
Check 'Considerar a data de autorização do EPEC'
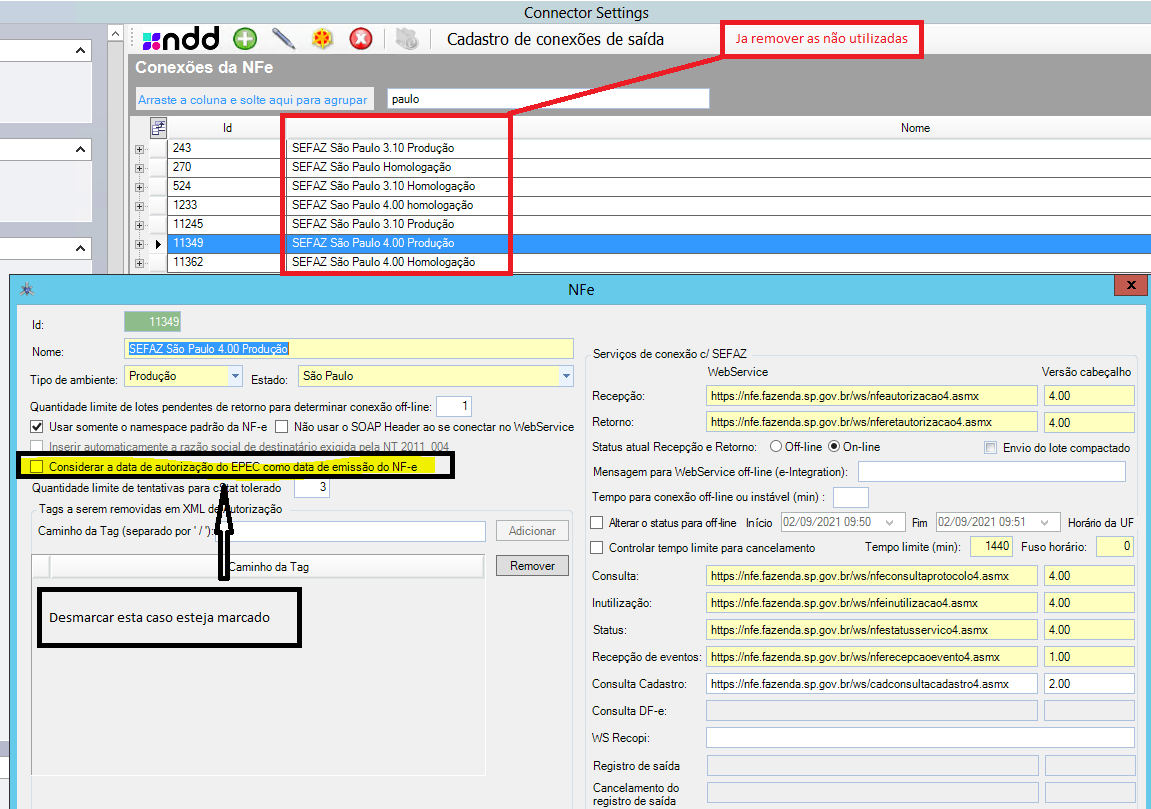38,466
